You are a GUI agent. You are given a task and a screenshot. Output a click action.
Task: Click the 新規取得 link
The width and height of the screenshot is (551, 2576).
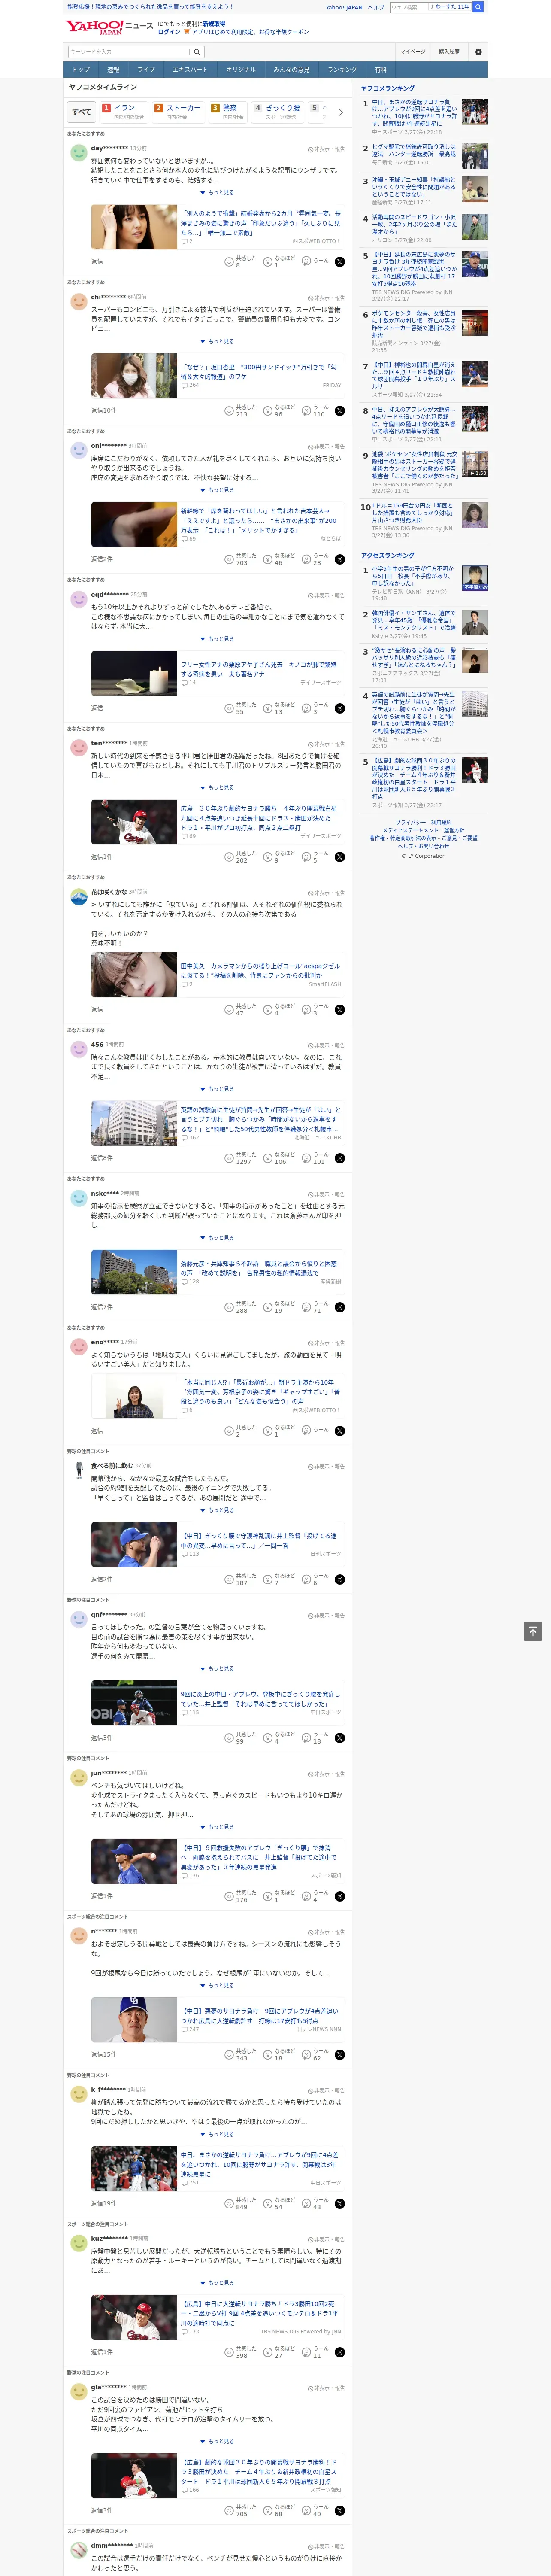pos(214,24)
